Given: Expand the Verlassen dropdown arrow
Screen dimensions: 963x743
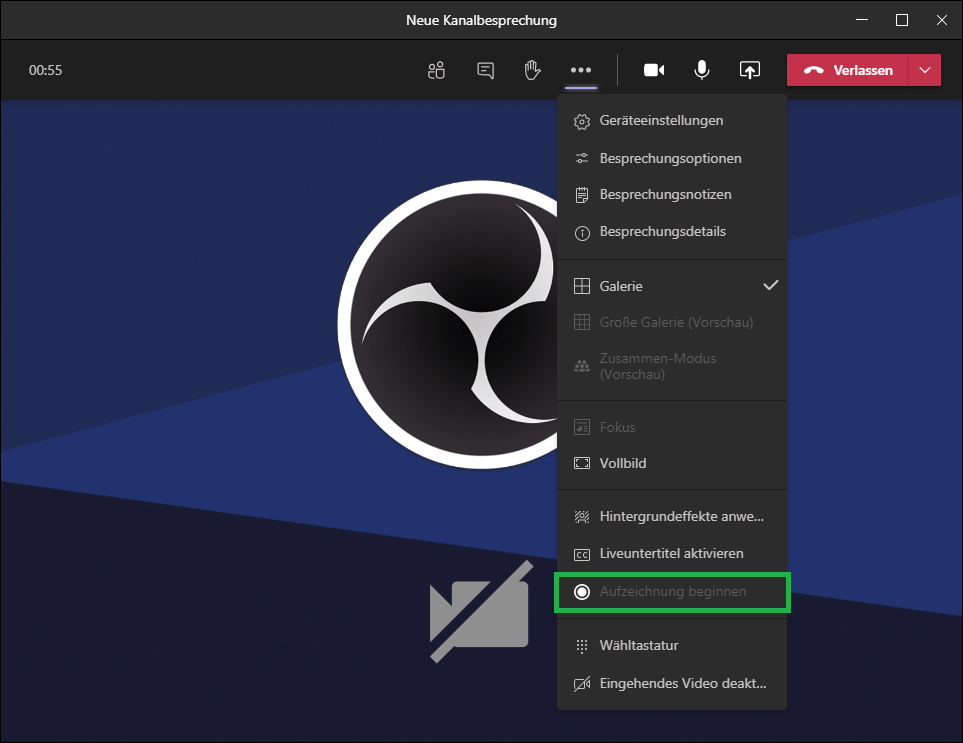Looking at the screenshot, I should pyautogui.click(x=925, y=70).
